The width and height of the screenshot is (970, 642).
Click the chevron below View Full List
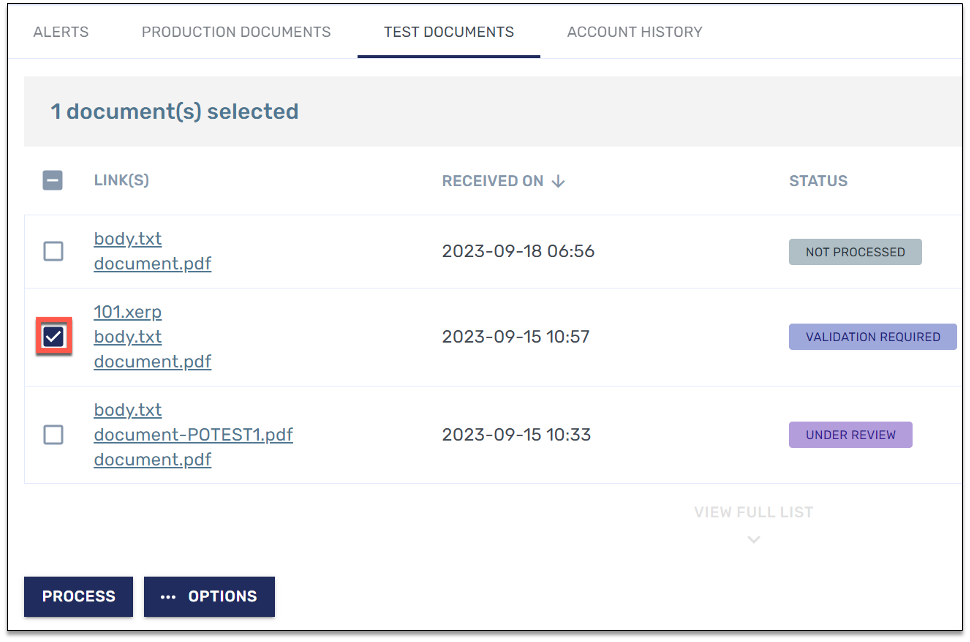pyautogui.click(x=753, y=539)
